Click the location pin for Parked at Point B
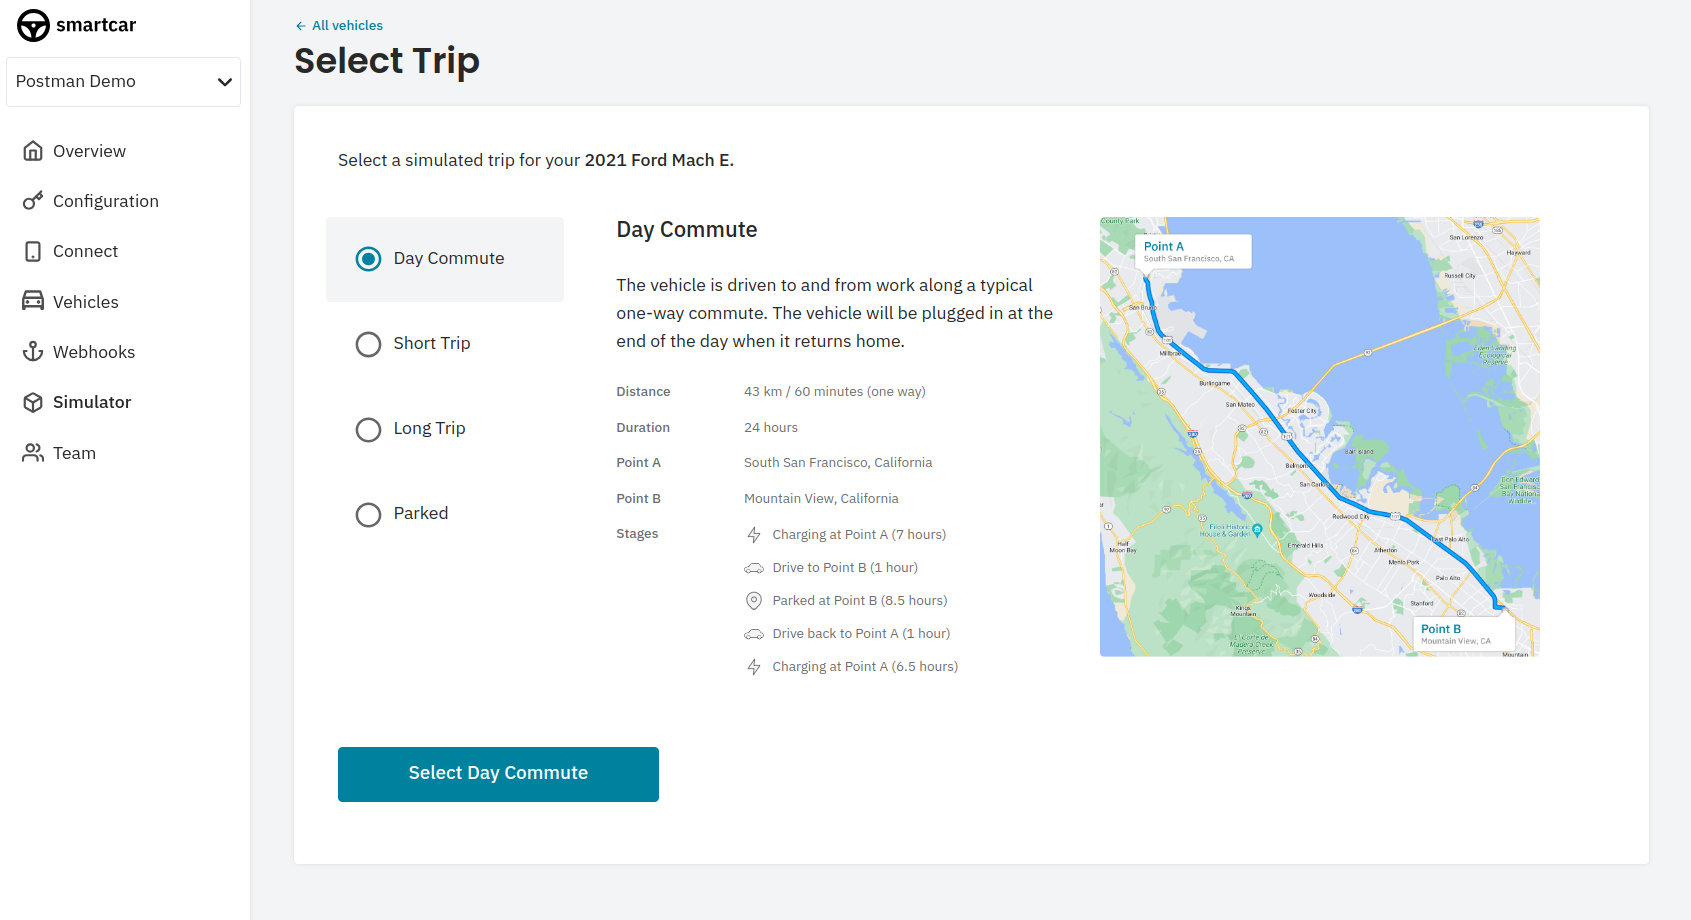Screen dimensions: 1691x920 pos(754,601)
